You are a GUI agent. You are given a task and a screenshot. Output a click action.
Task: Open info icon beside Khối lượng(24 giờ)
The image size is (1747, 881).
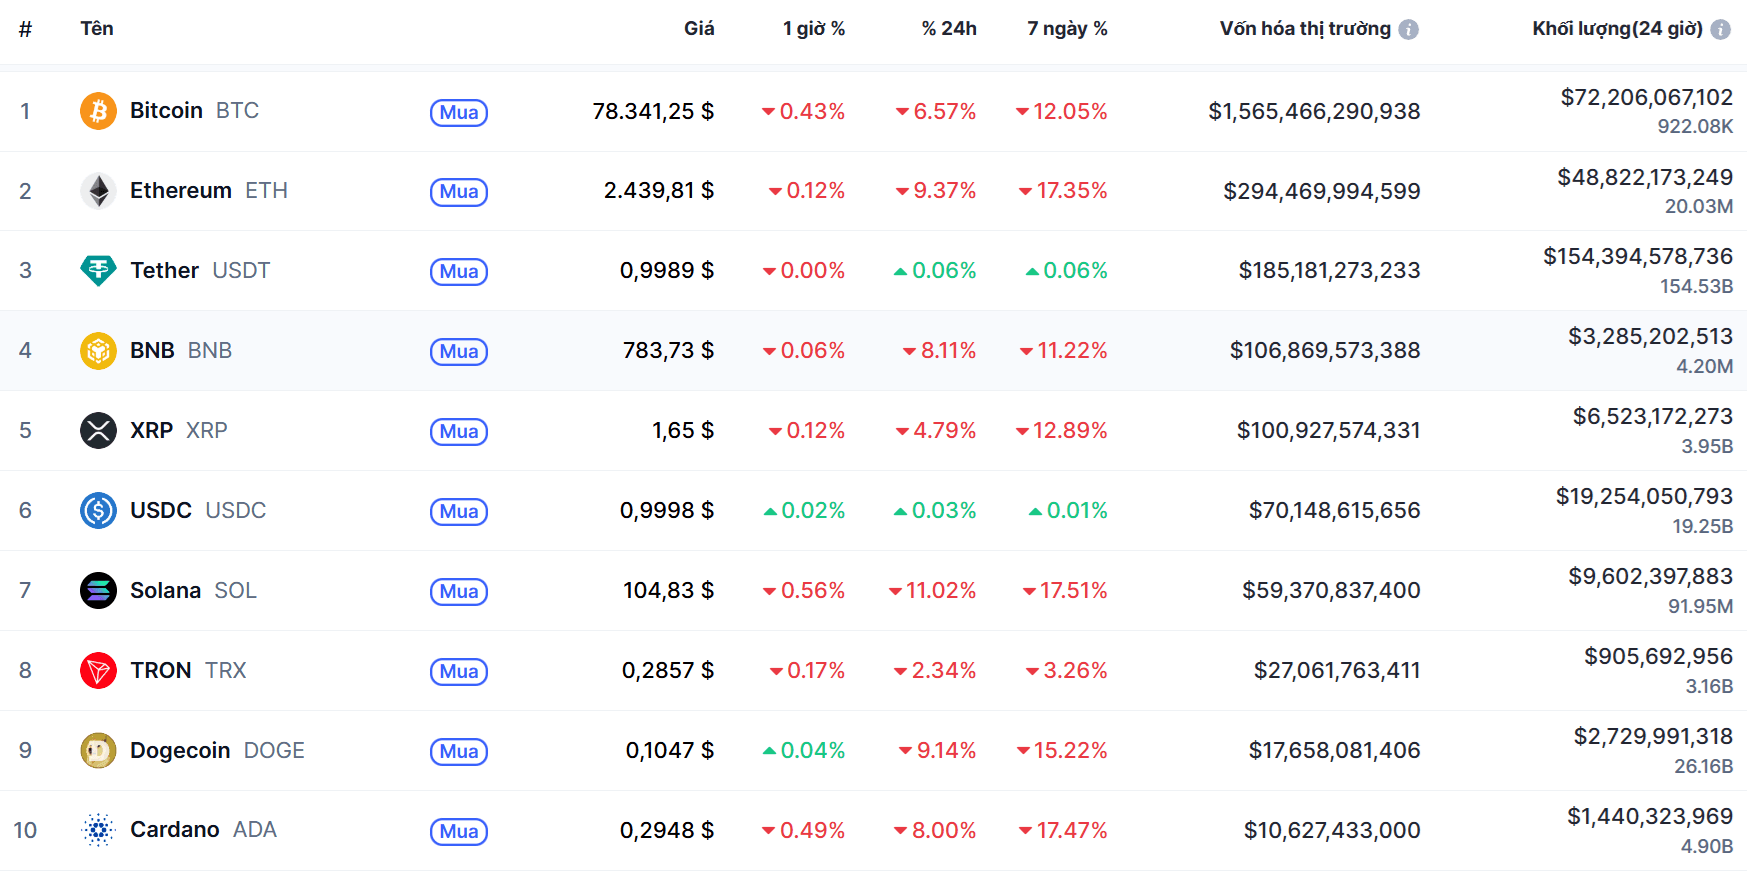[1720, 30]
